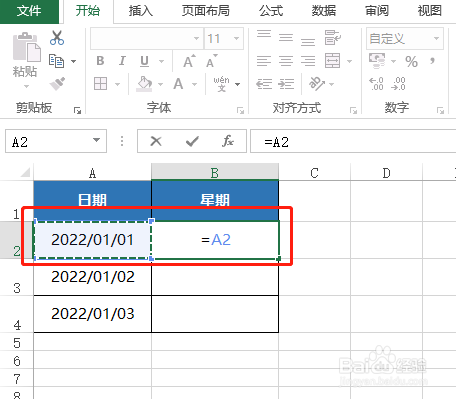The width and height of the screenshot is (456, 399).
Task: Switch to the 开始 tab
Action: click(88, 11)
